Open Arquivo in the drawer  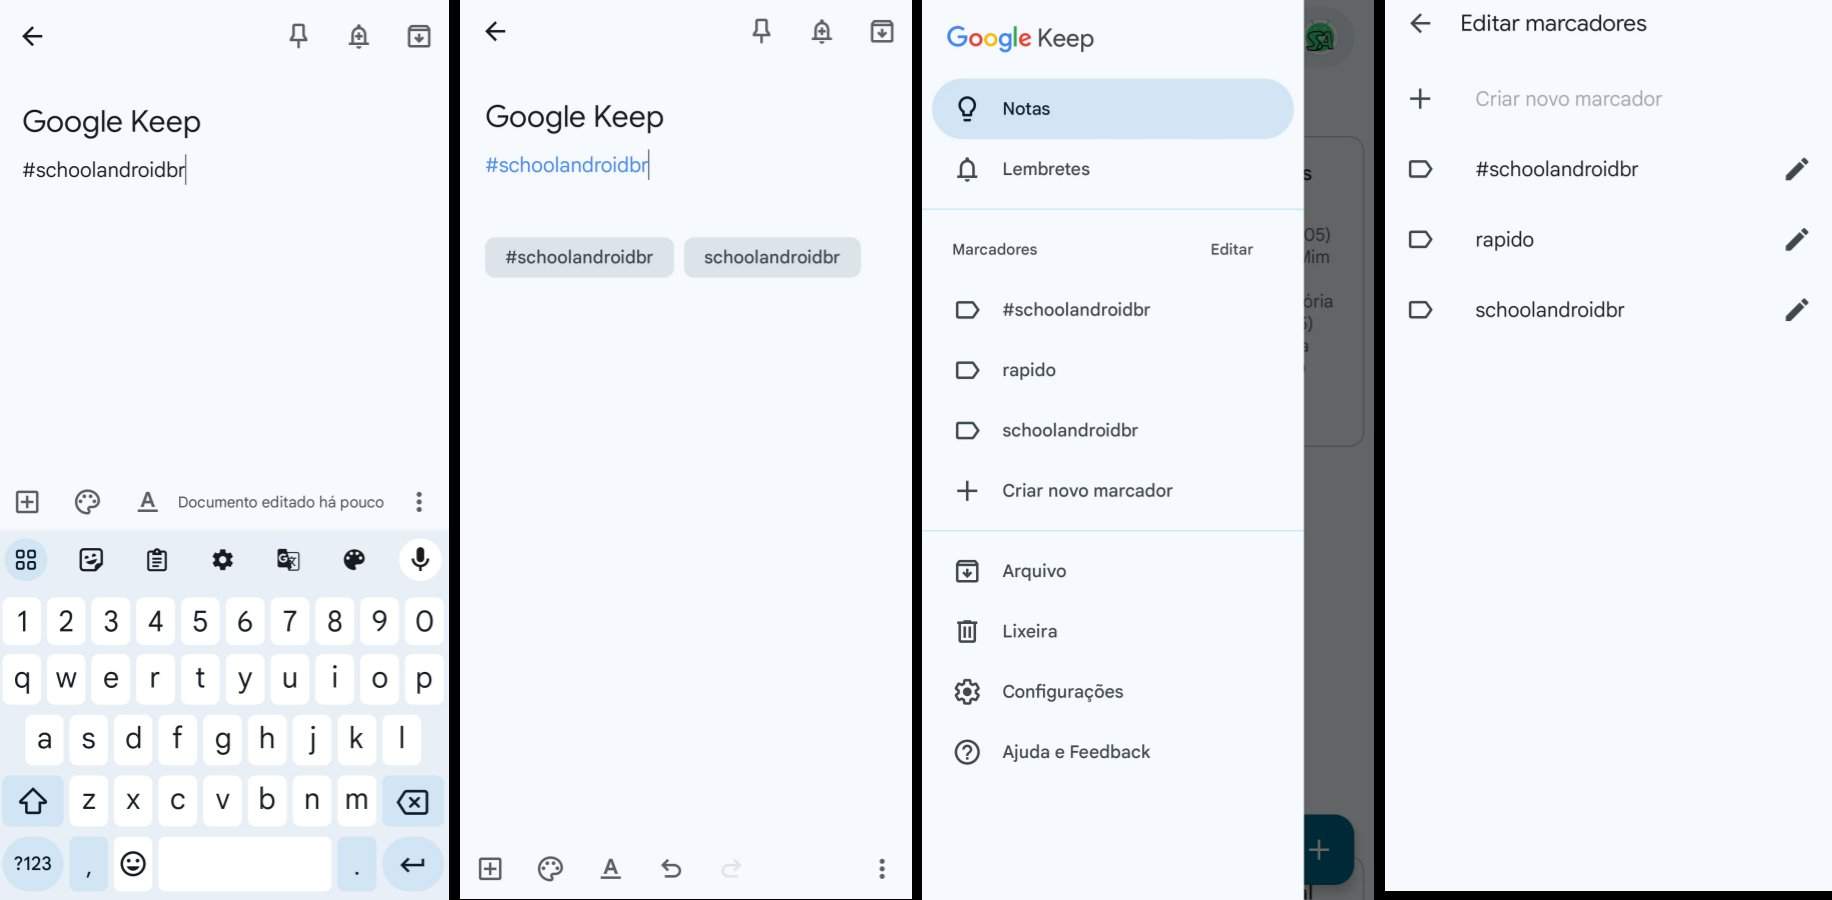tap(1112, 571)
